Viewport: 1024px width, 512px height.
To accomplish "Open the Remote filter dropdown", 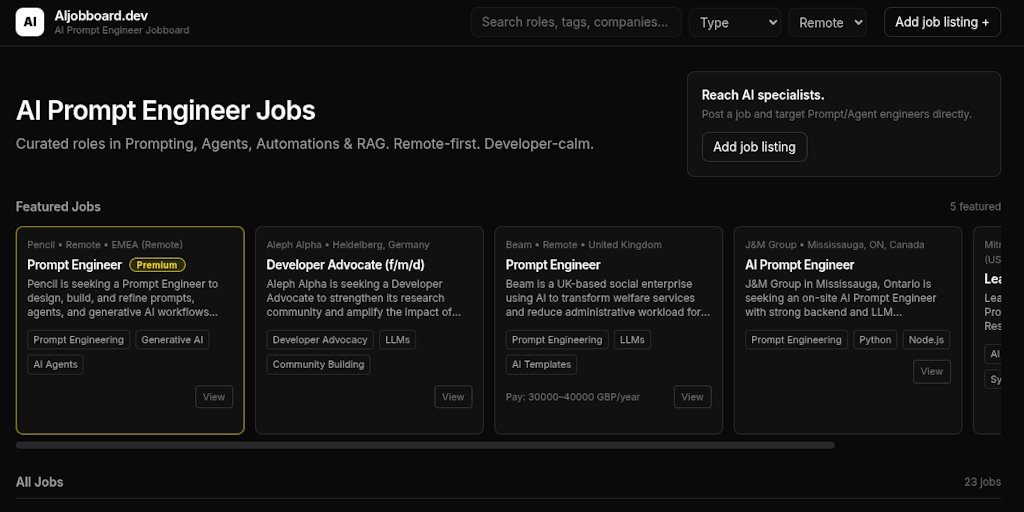I will (827, 22).
